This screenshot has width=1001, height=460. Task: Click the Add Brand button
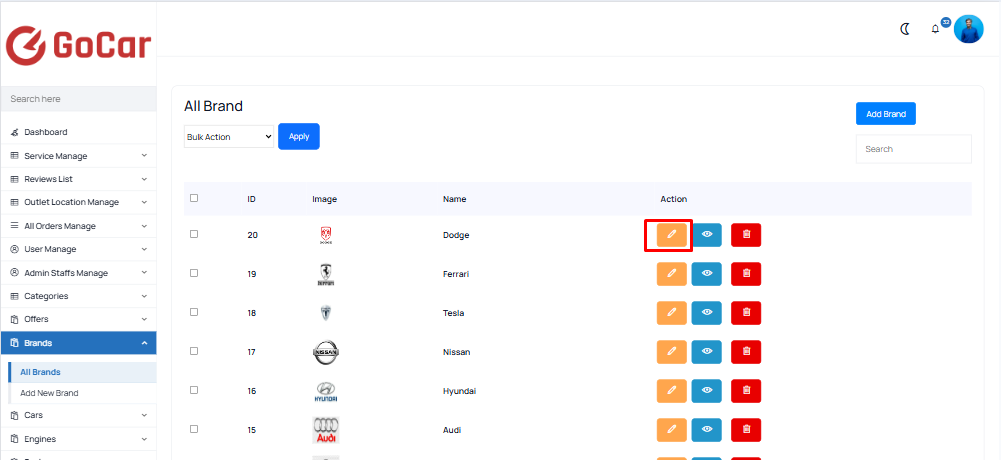885,114
